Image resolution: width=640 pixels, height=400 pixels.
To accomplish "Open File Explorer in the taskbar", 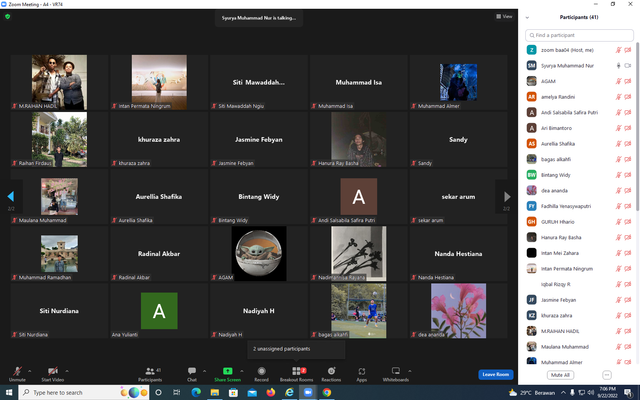I will pos(215,392).
